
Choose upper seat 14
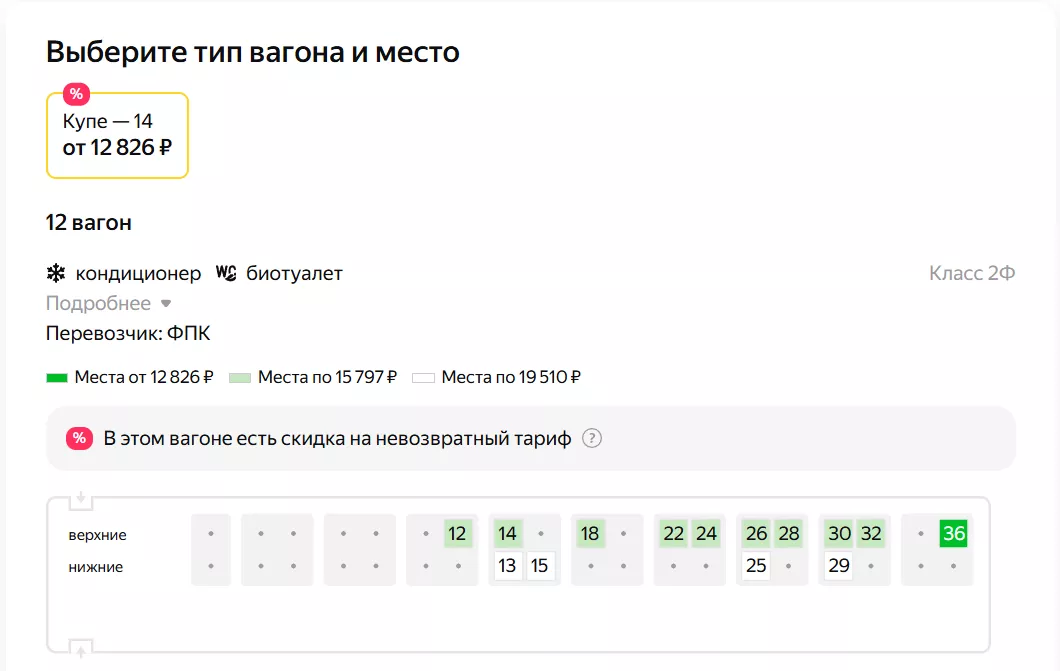coord(508,534)
